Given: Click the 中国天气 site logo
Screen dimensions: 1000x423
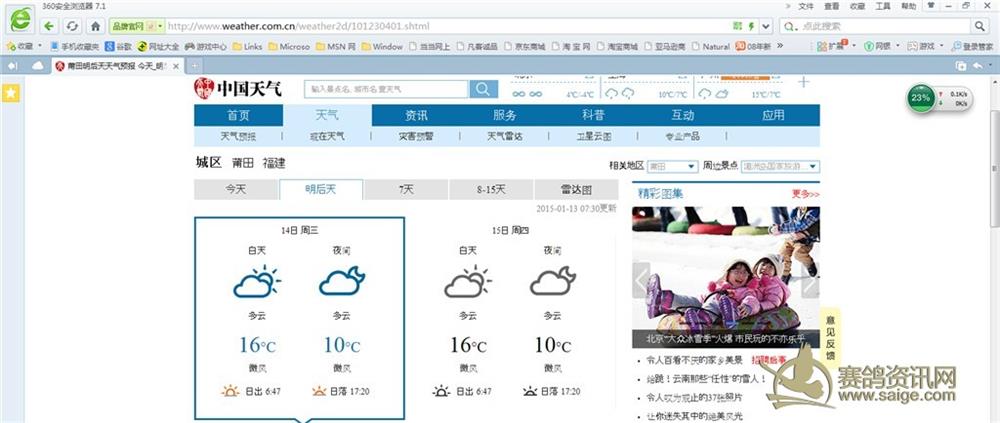Looking at the screenshot, I should click(x=238, y=89).
